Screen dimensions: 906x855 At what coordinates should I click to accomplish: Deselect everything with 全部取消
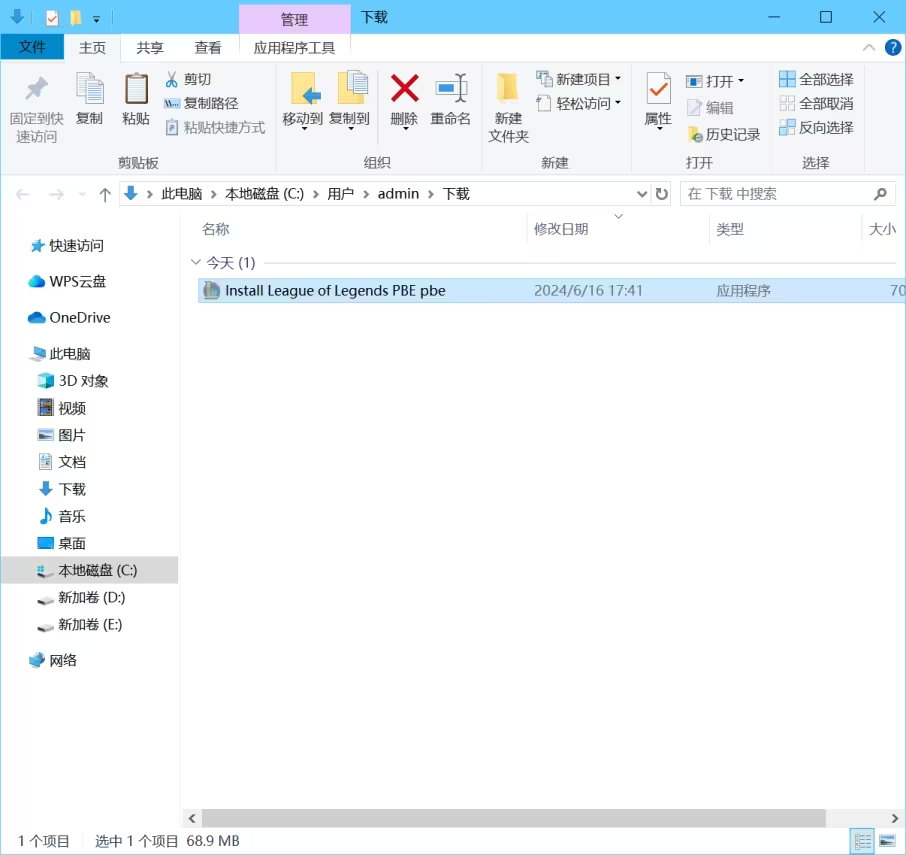point(816,103)
